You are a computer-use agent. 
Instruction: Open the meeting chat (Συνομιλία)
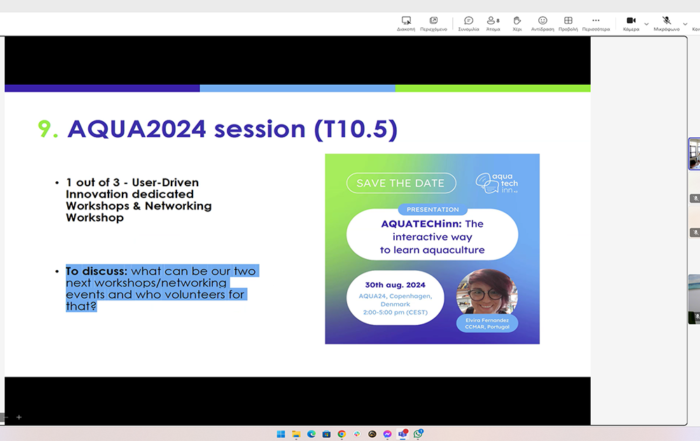coord(468,21)
